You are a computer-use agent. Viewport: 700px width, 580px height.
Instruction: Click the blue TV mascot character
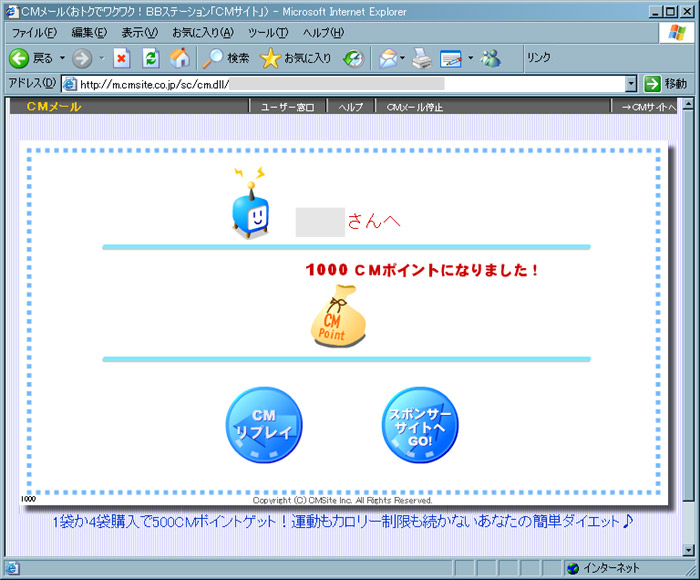point(250,203)
